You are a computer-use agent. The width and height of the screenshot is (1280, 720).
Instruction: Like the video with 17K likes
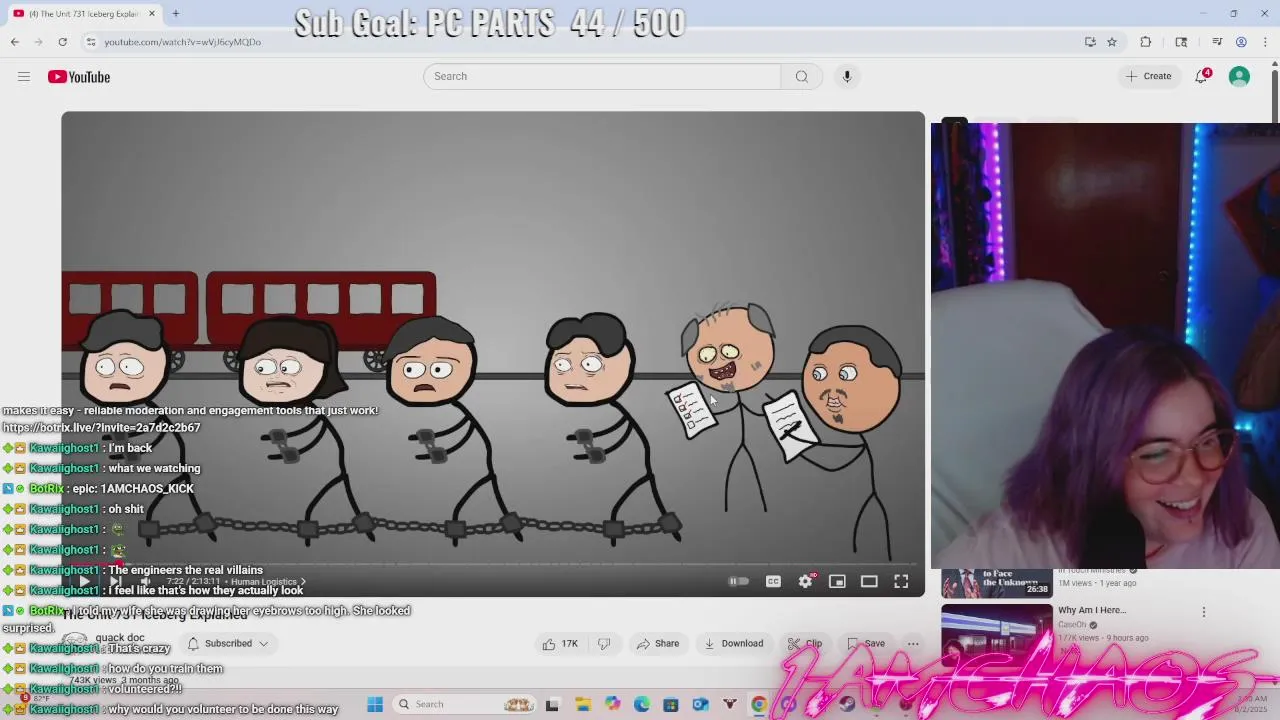point(560,644)
